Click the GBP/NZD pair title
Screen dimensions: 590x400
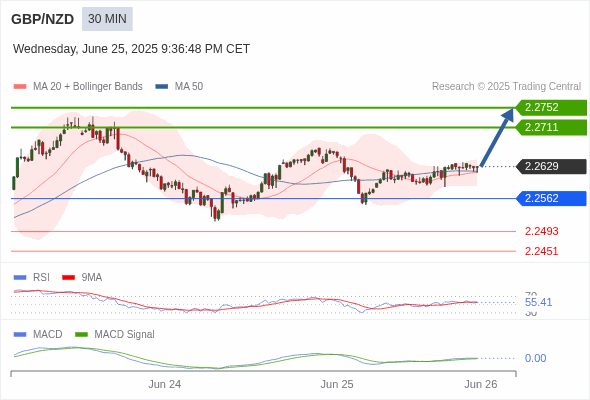[x=43, y=19]
